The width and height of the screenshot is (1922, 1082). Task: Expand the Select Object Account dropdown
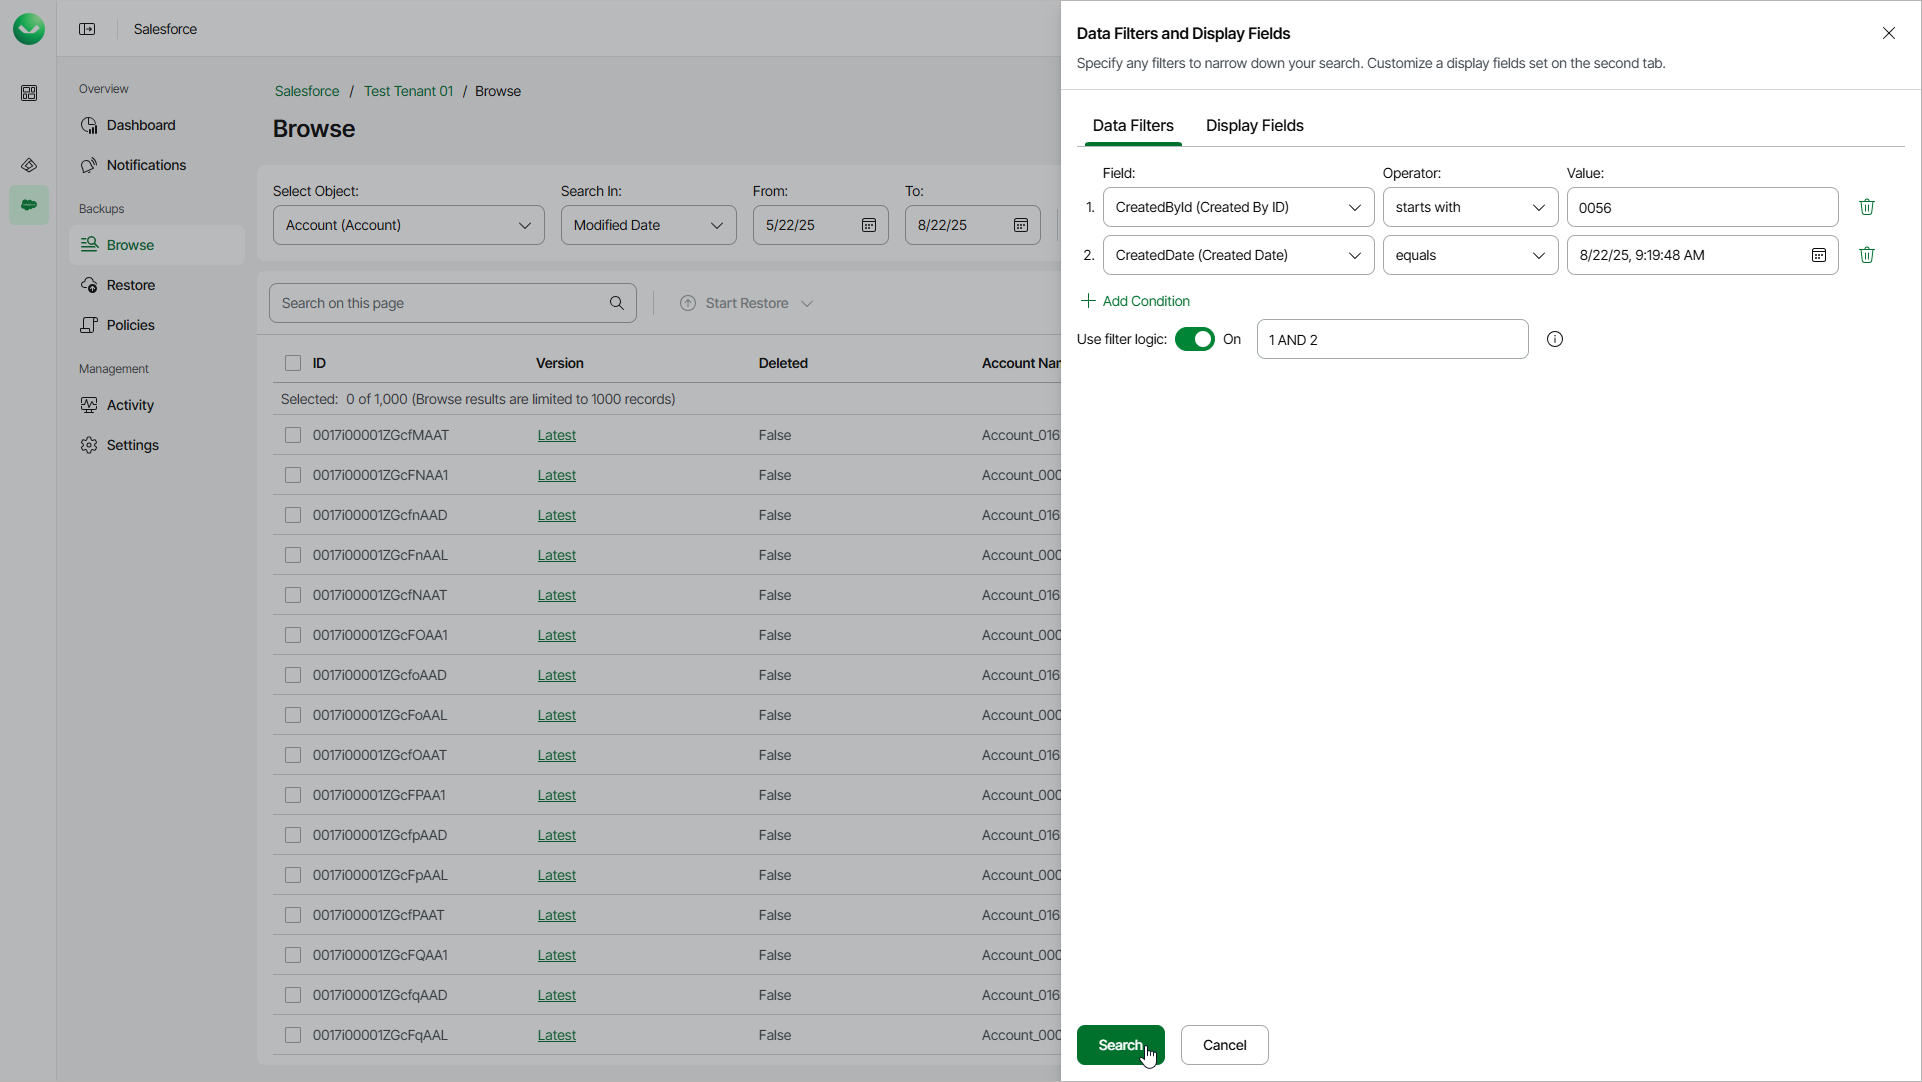pos(408,225)
